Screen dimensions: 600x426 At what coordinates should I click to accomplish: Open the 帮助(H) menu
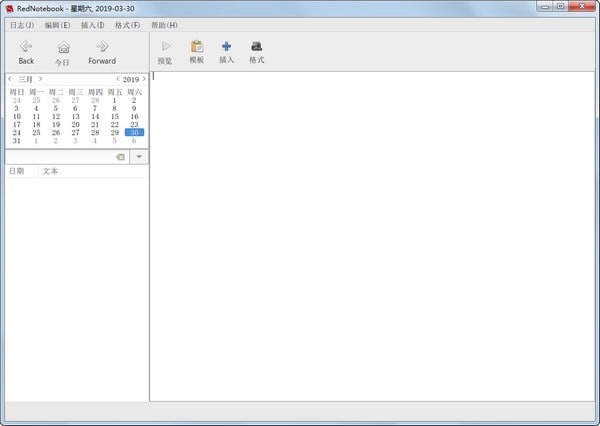[164, 24]
